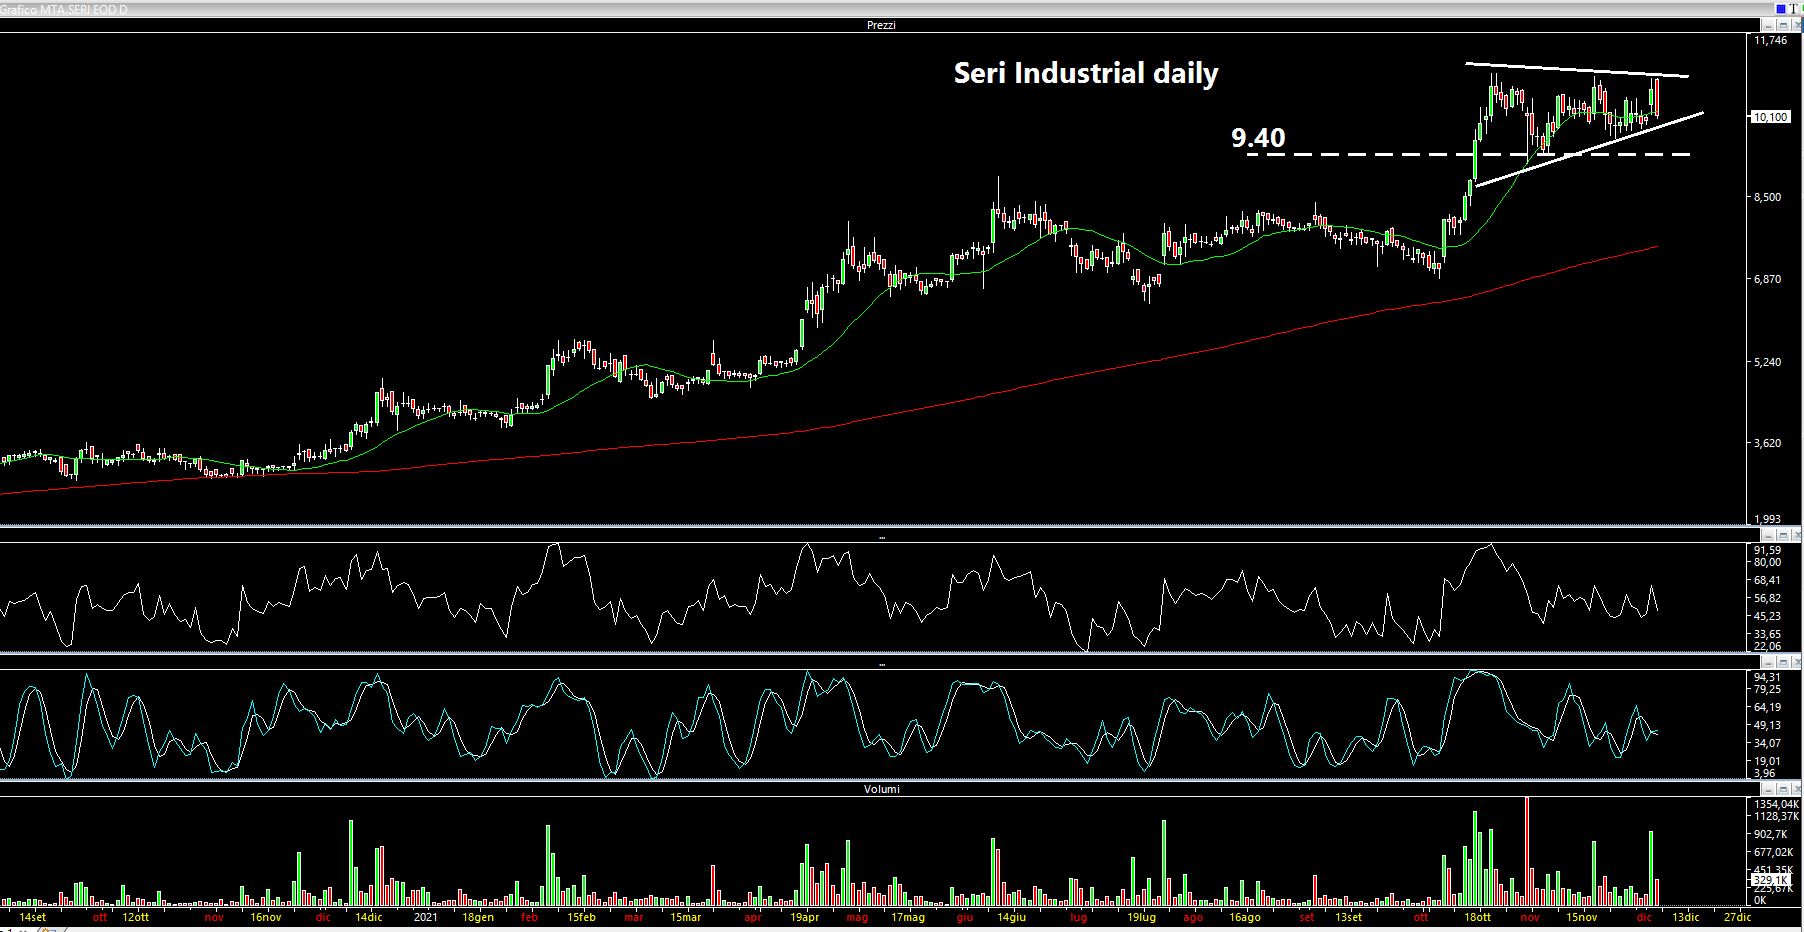Click the 14giu date label

(x=1011, y=917)
